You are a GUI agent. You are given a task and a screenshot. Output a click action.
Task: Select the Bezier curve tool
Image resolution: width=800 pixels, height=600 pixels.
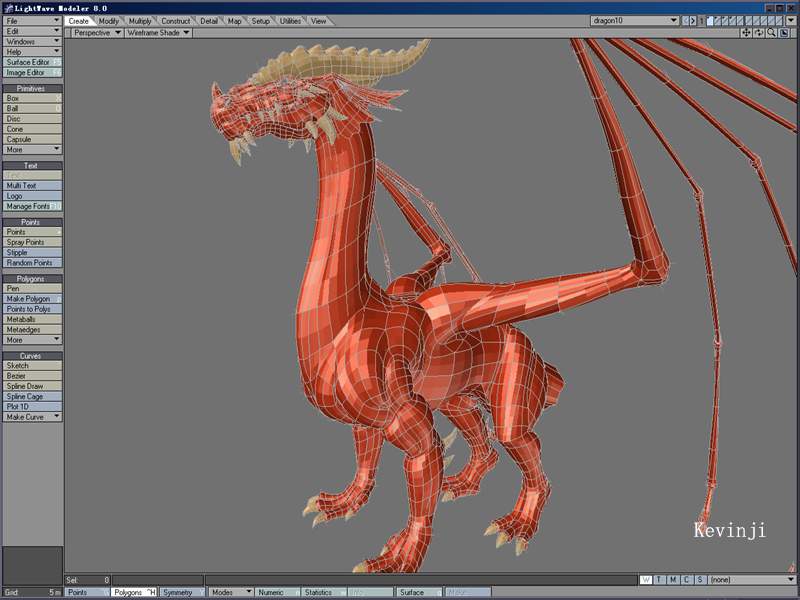coord(33,376)
